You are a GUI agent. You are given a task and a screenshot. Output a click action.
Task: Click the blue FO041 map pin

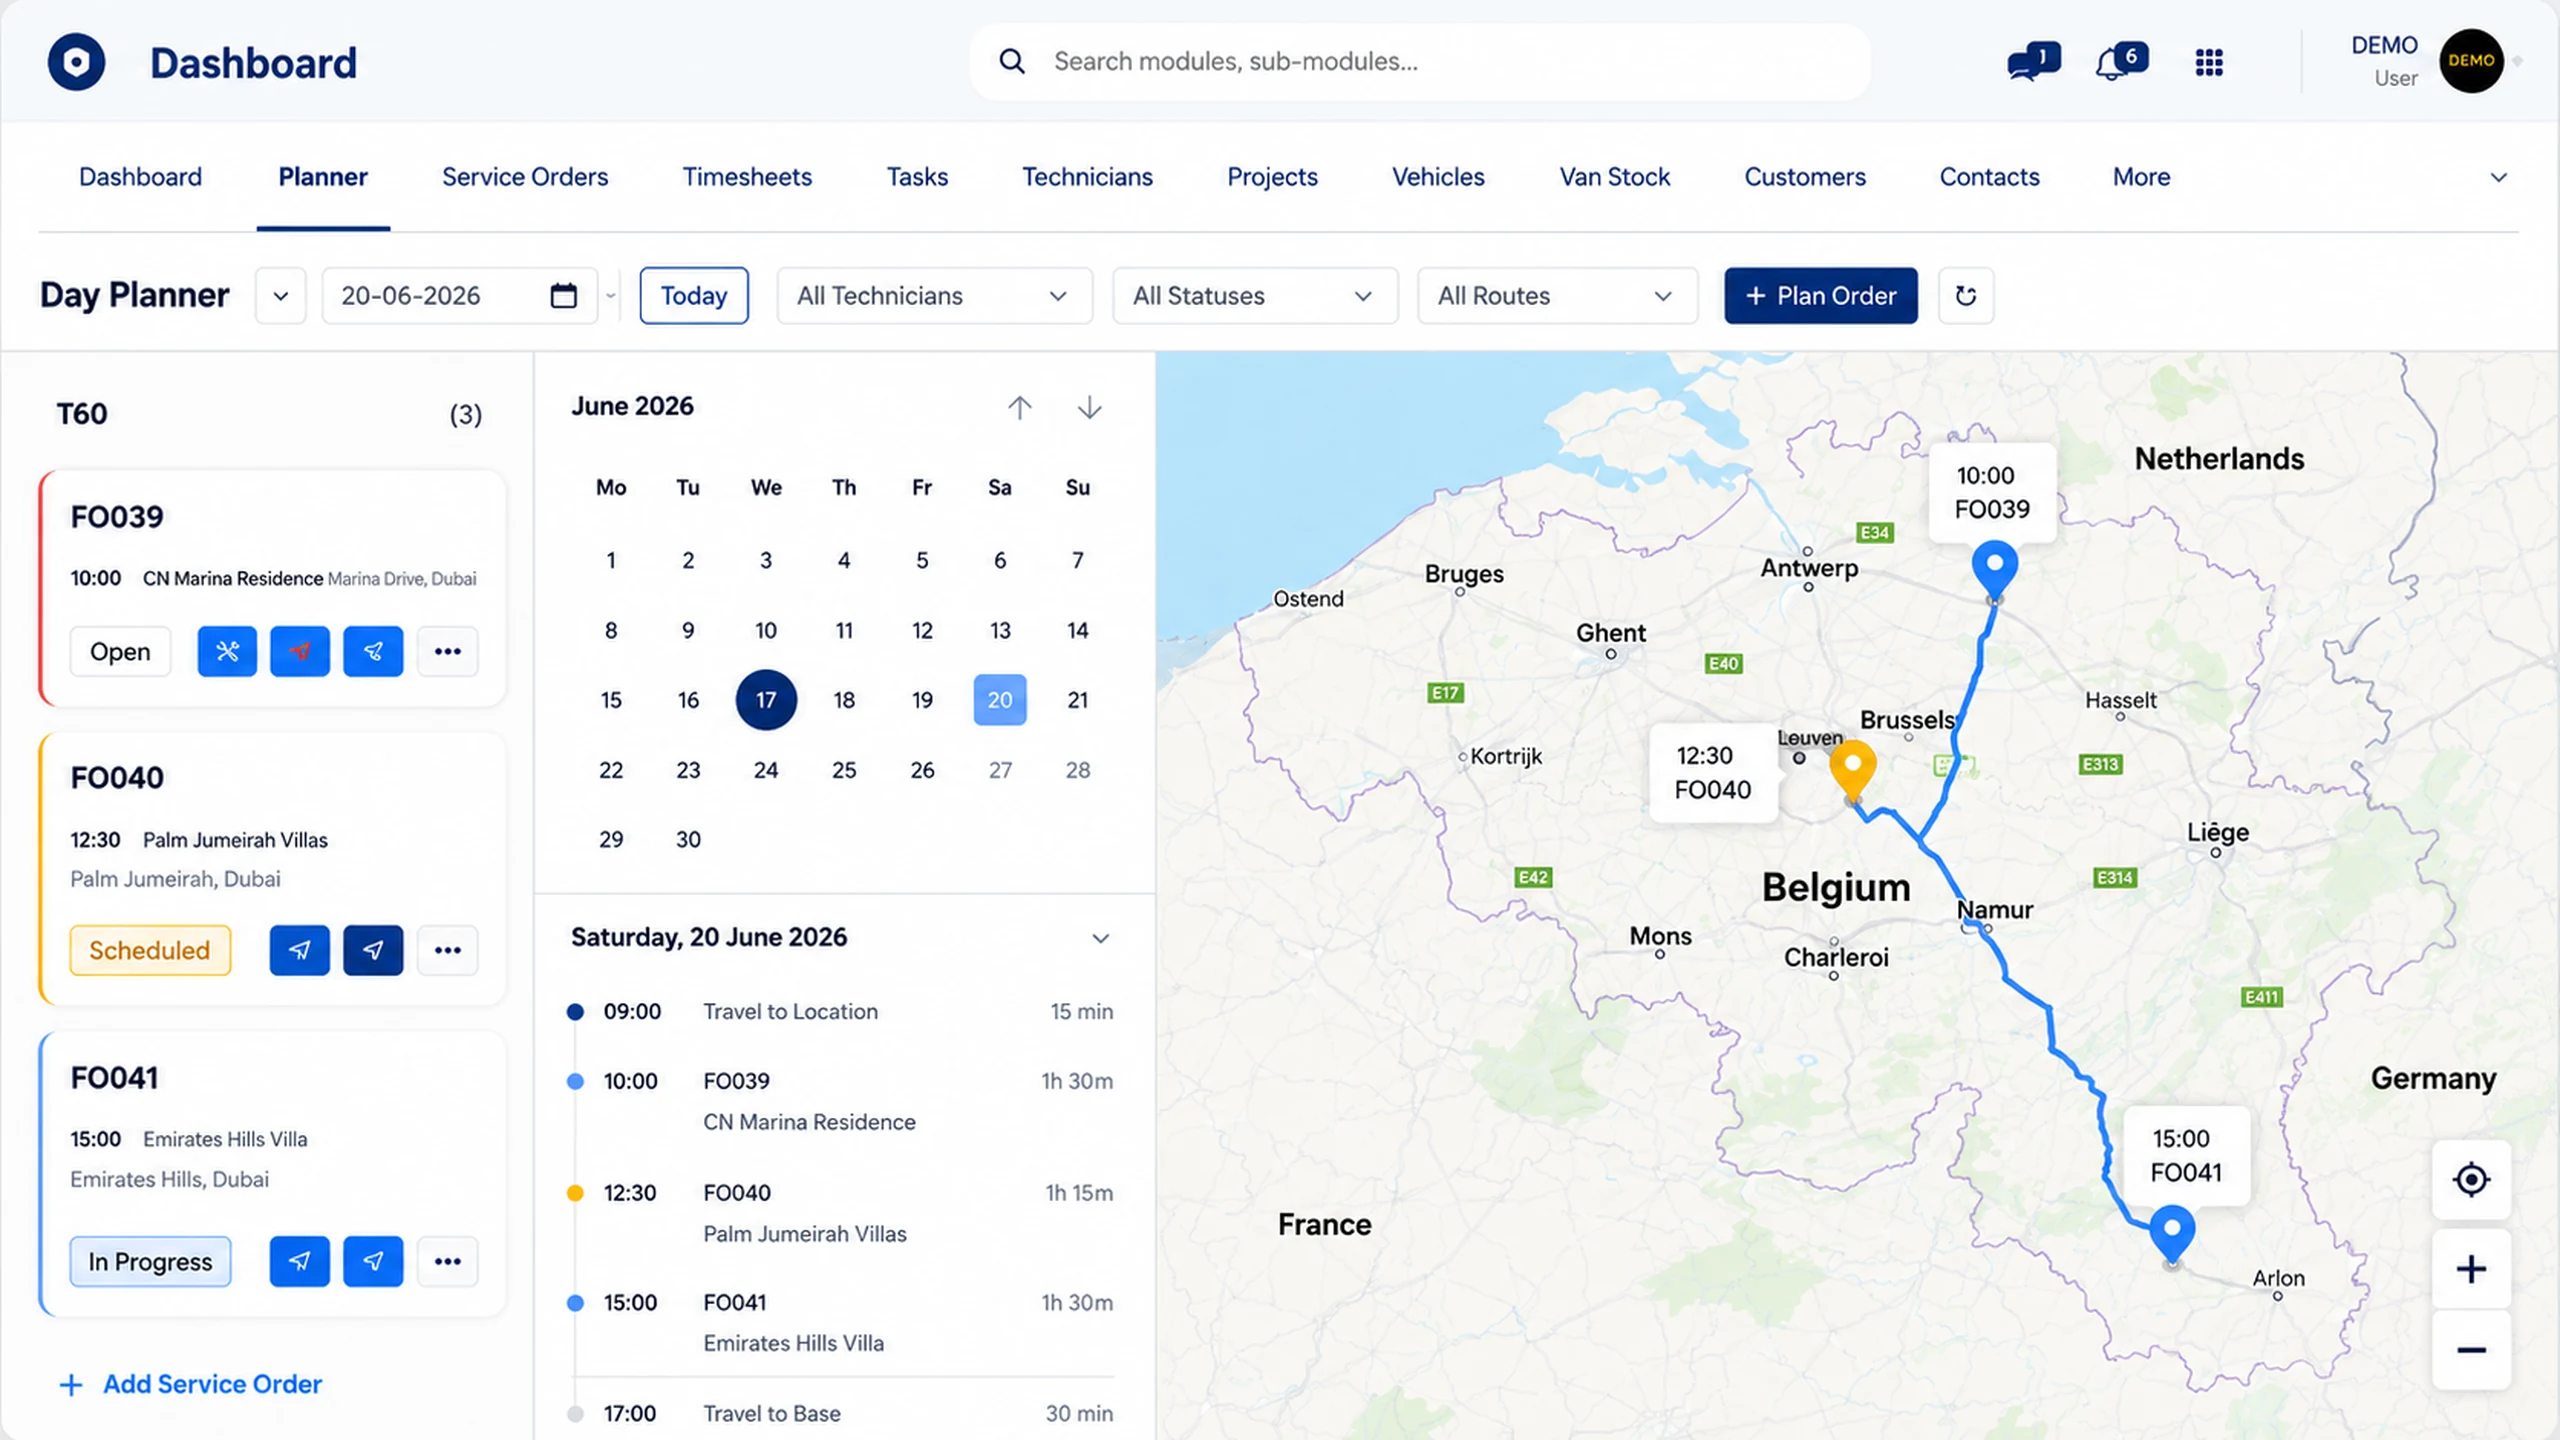(x=2172, y=1233)
